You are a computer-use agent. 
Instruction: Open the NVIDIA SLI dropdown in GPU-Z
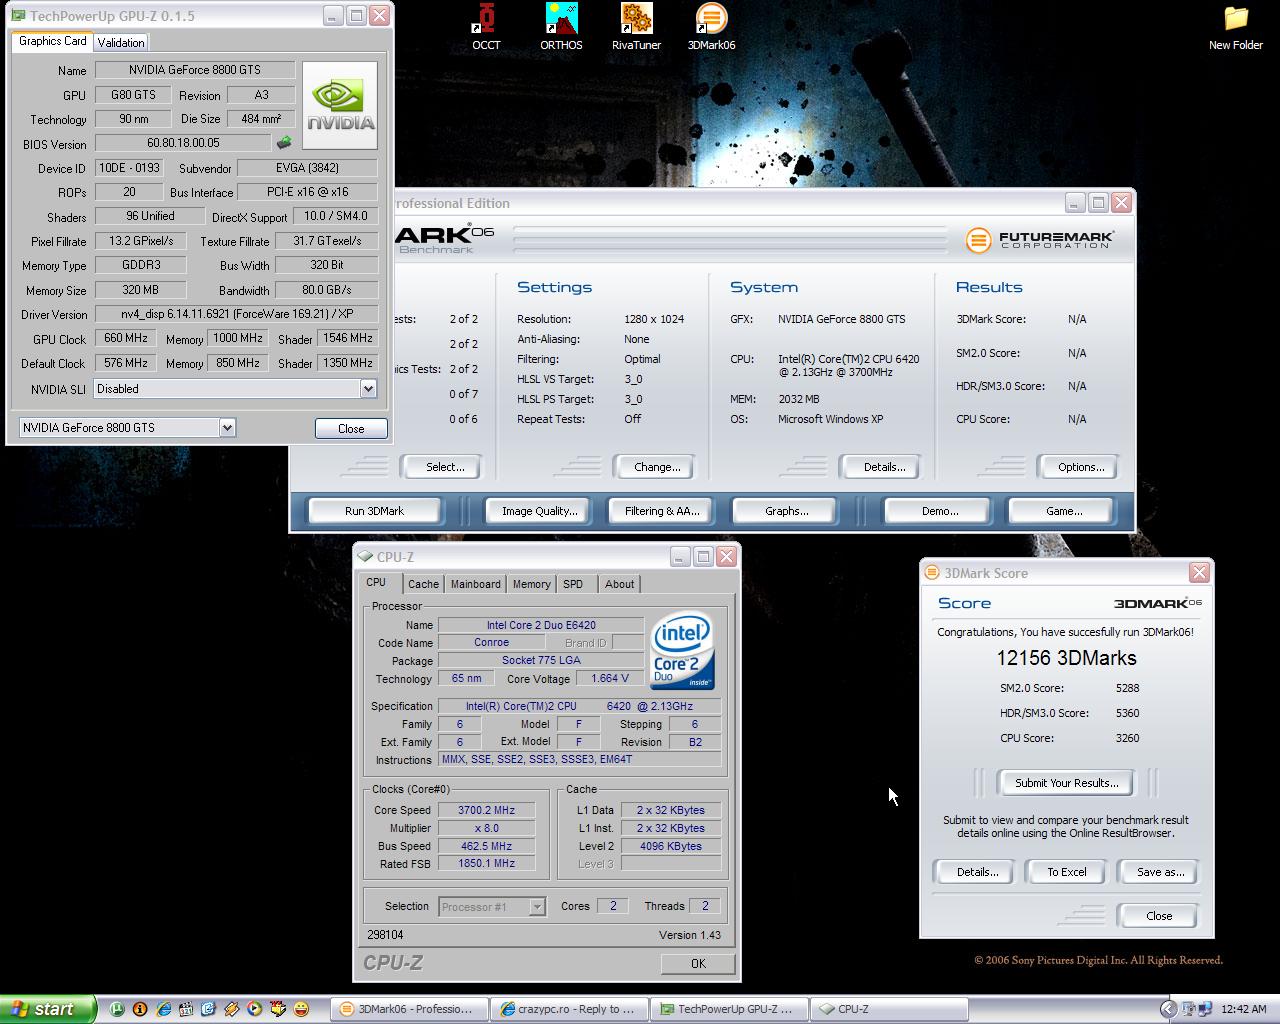point(368,389)
